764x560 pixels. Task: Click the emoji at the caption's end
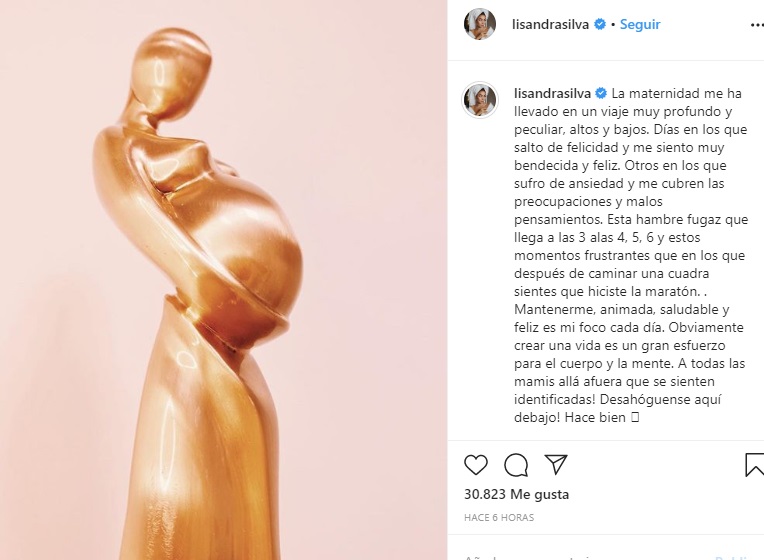click(634, 417)
